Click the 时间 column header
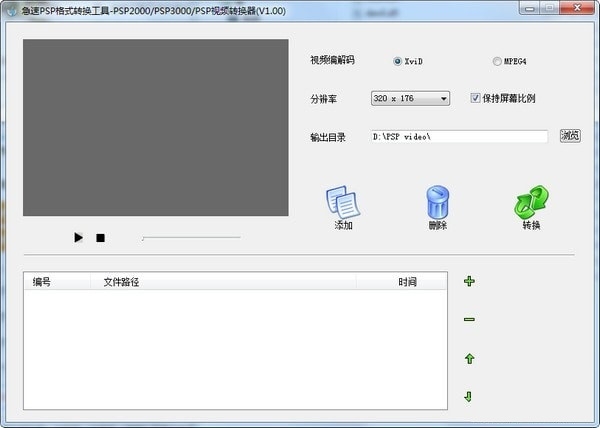 click(x=401, y=282)
